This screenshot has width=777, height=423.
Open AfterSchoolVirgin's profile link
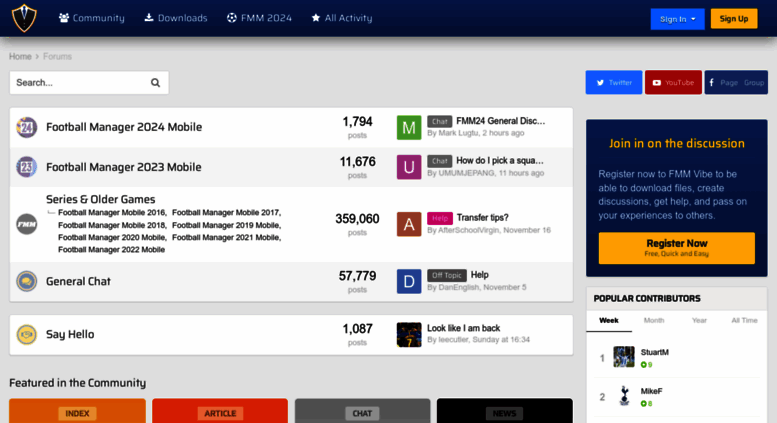pos(470,230)
